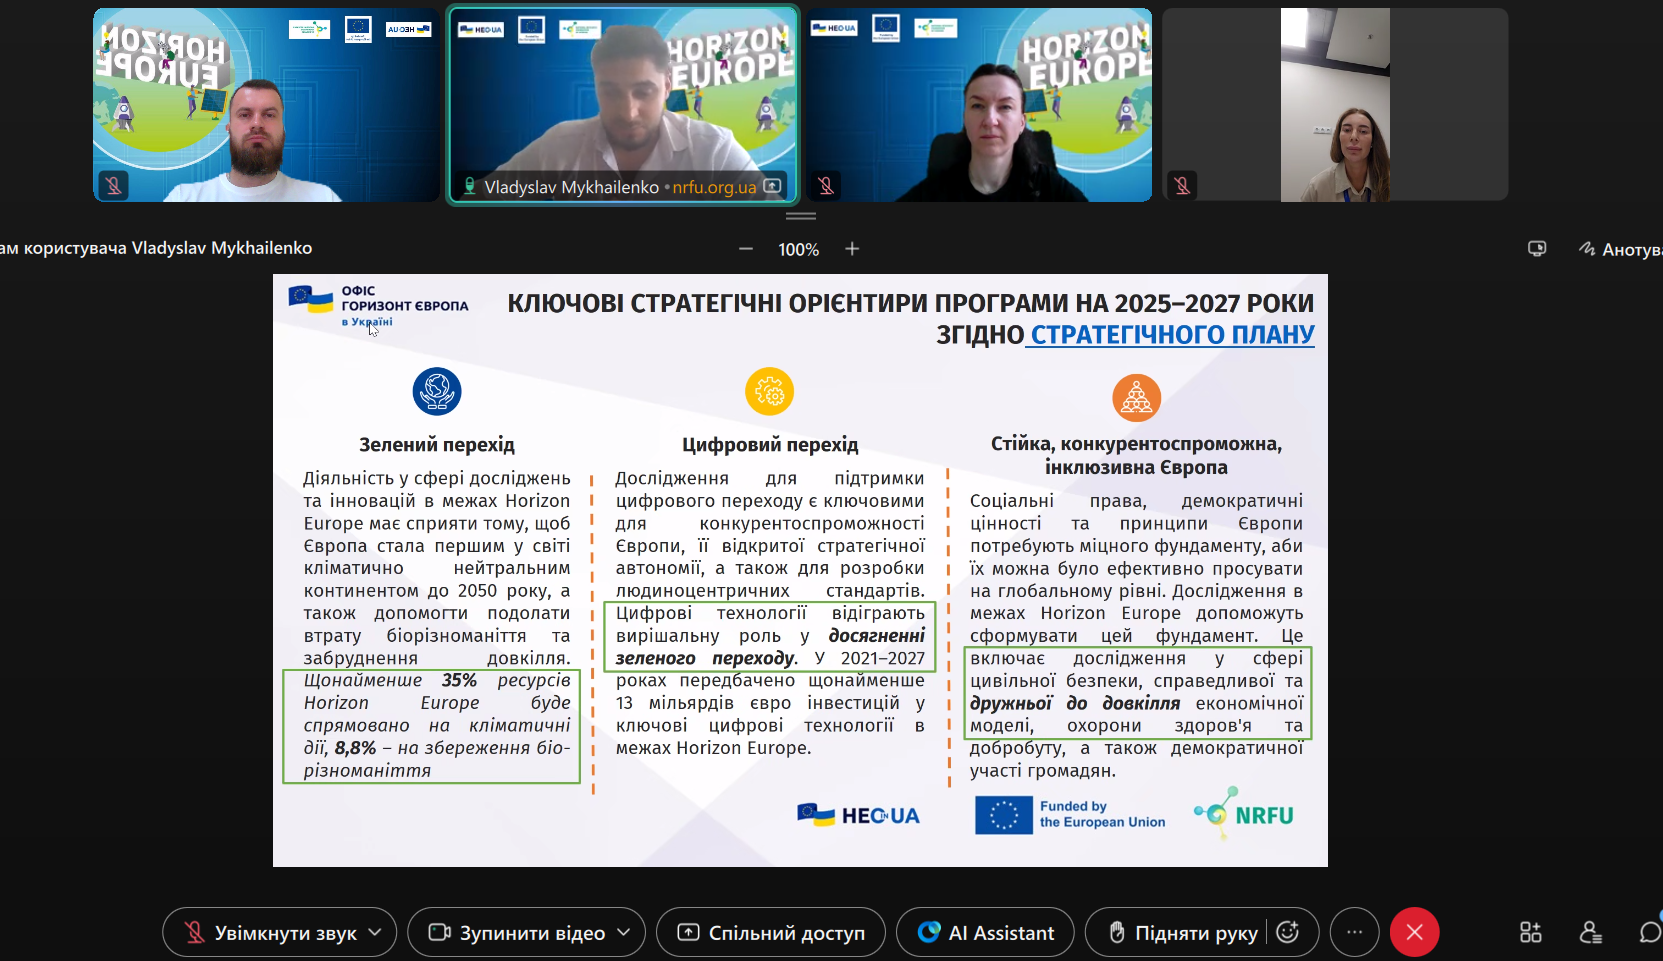Show the participants panel icon
The height and width of the screenshot is (961, 1663).
pos(1590,932)
